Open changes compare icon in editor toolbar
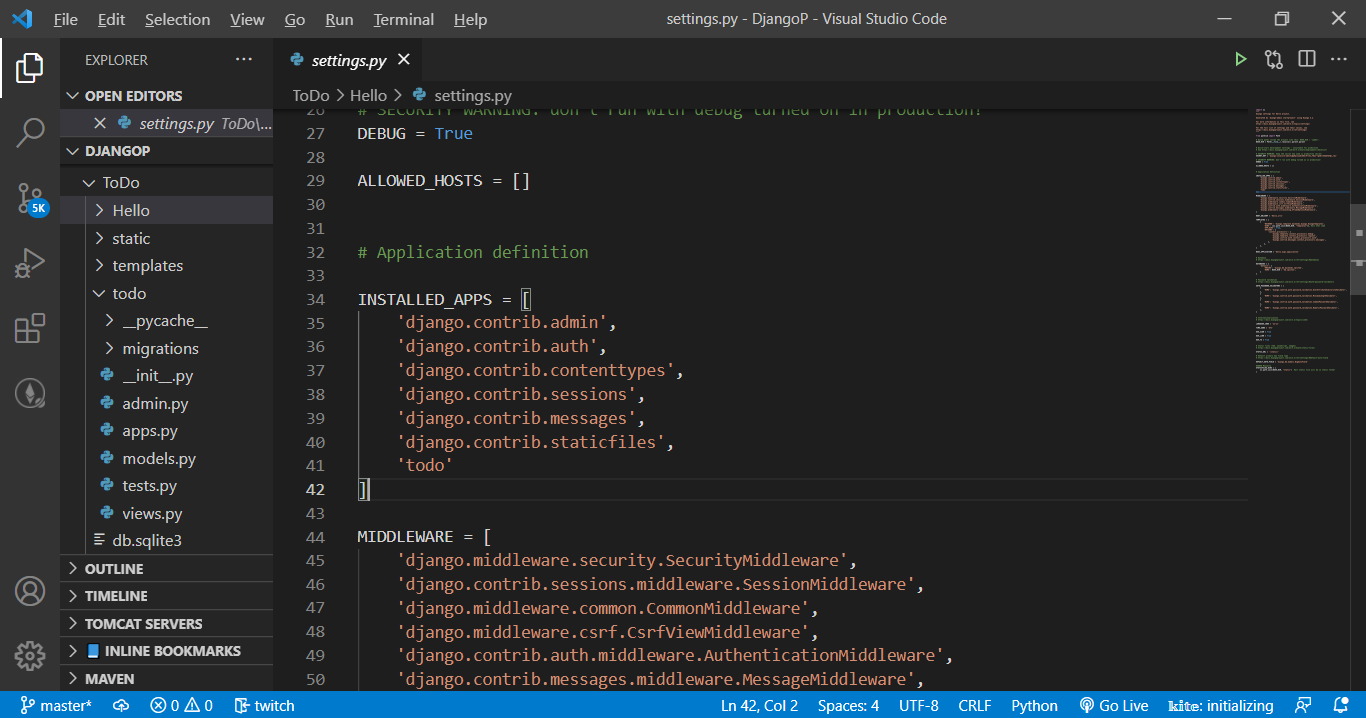The width and height of the screenshot is (1366, 718). (1274, 60)
